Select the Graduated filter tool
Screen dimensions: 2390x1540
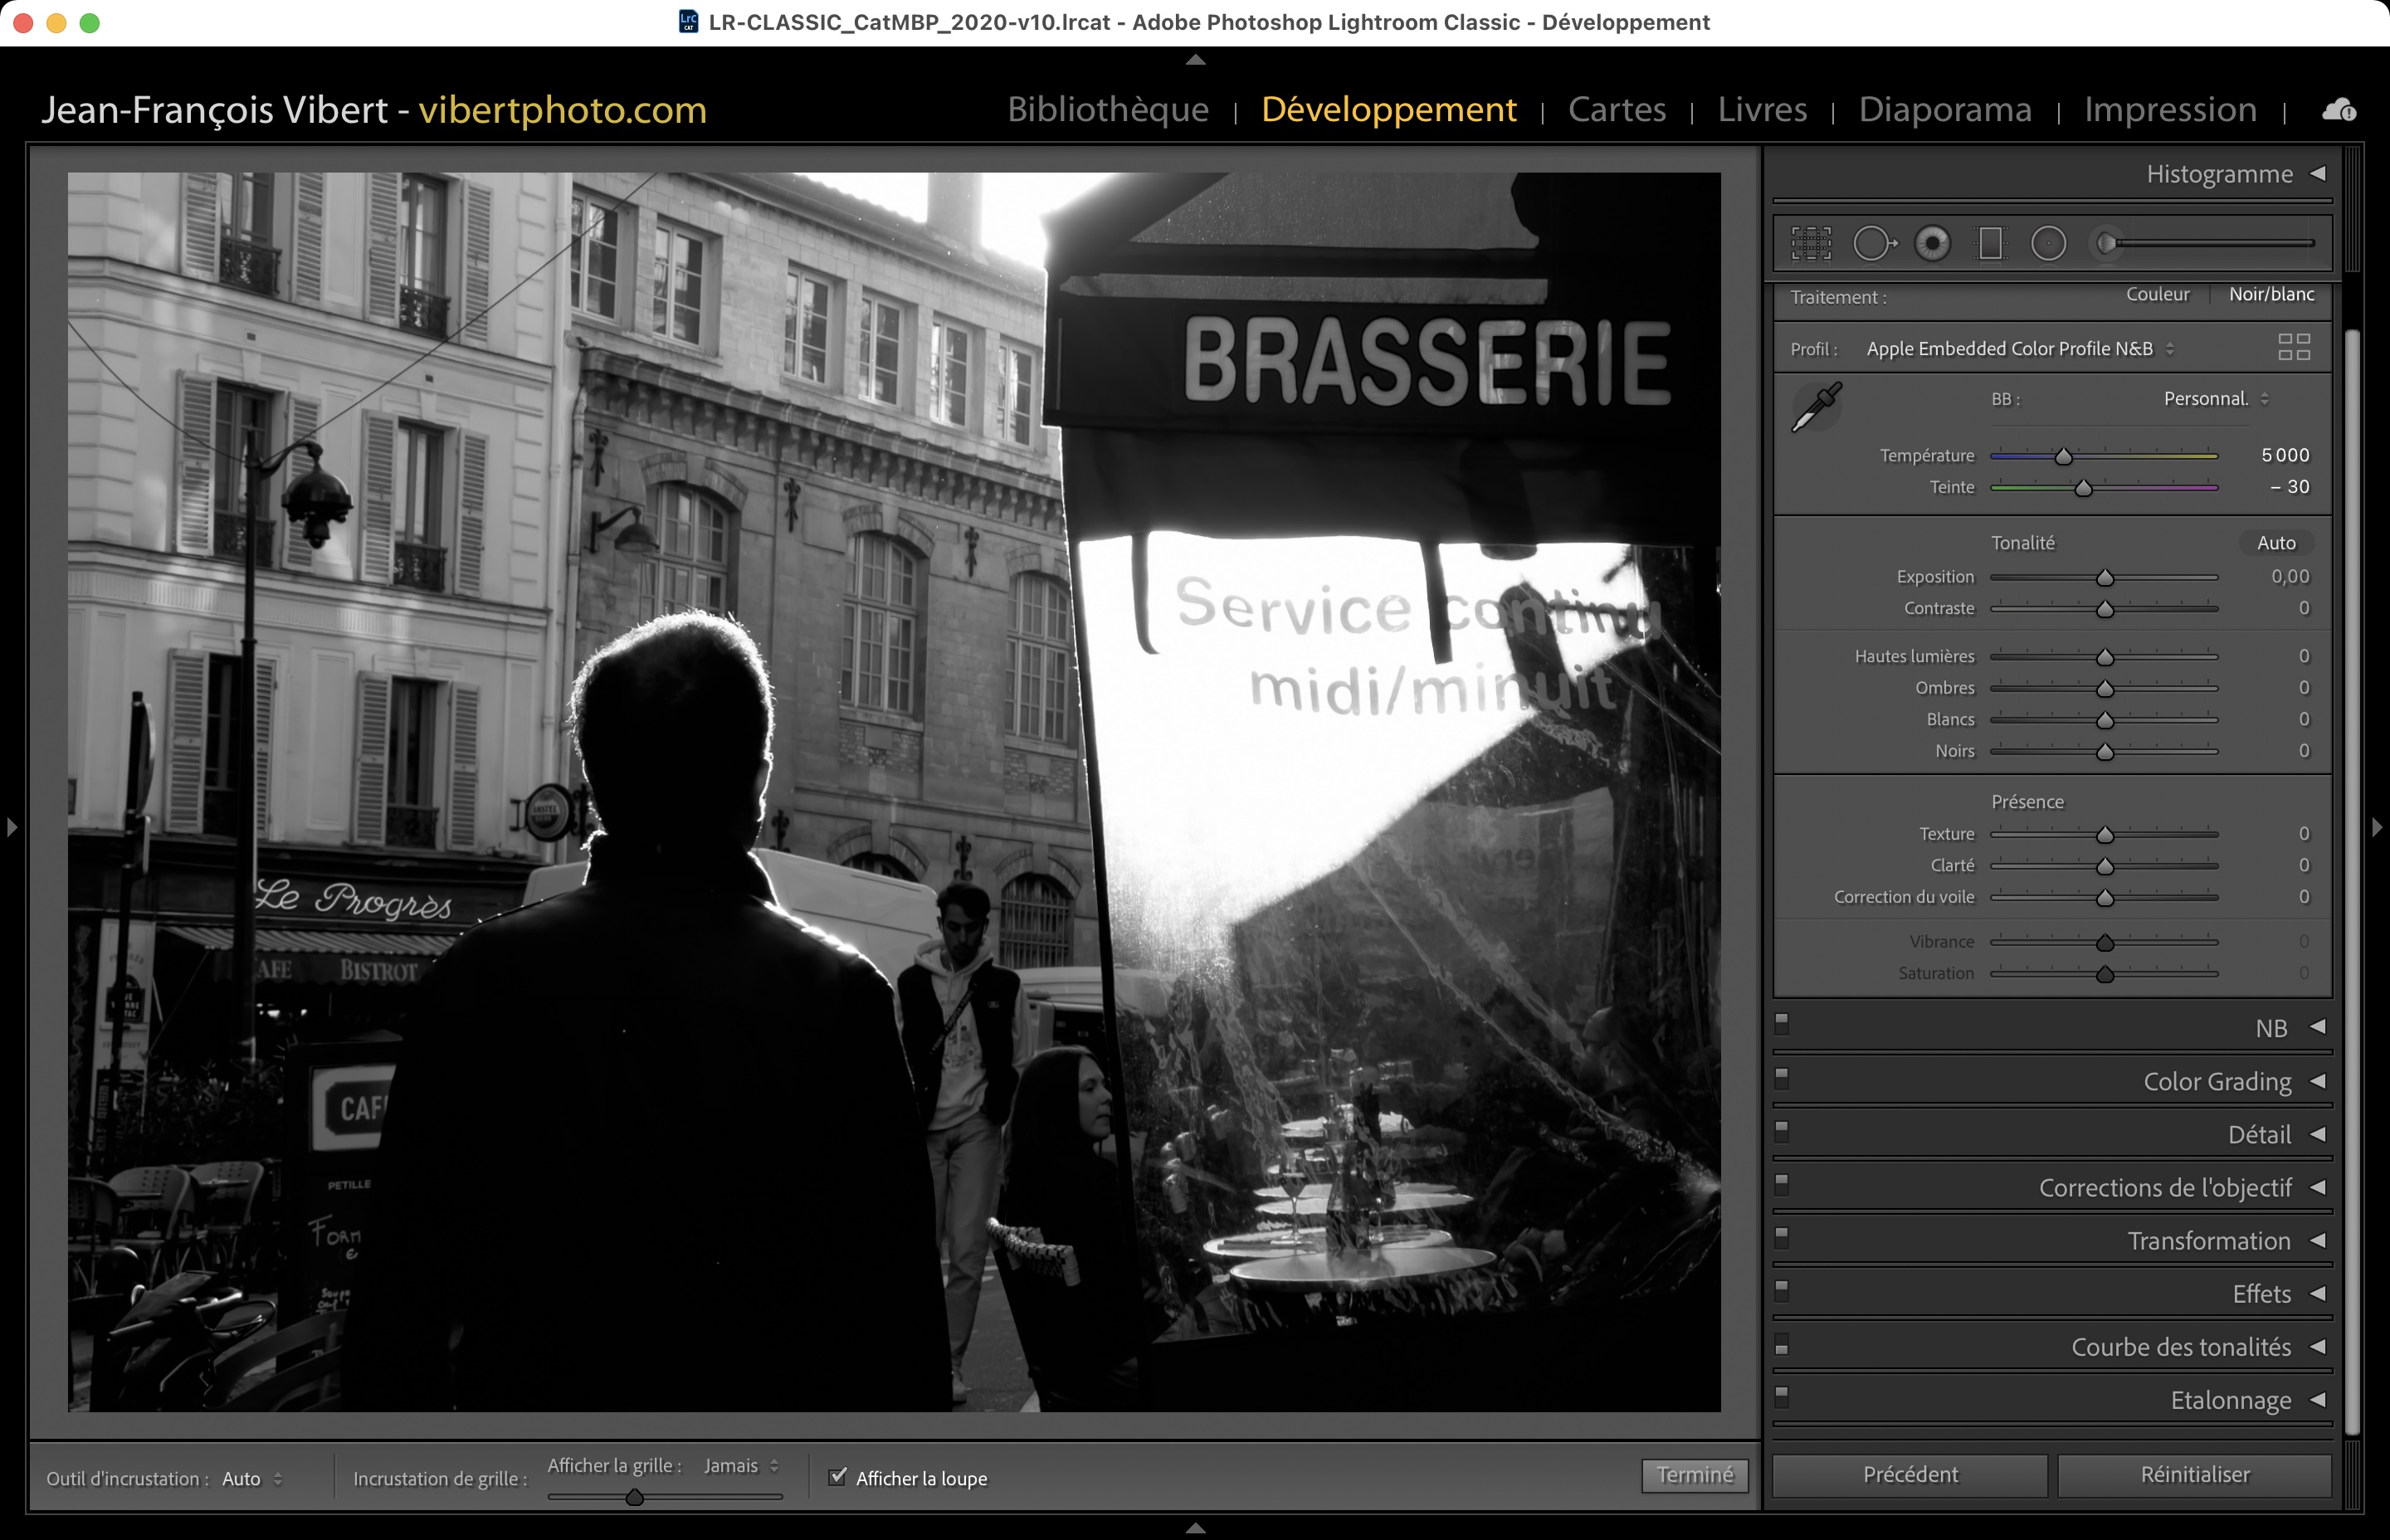(x=1990, y=243)
